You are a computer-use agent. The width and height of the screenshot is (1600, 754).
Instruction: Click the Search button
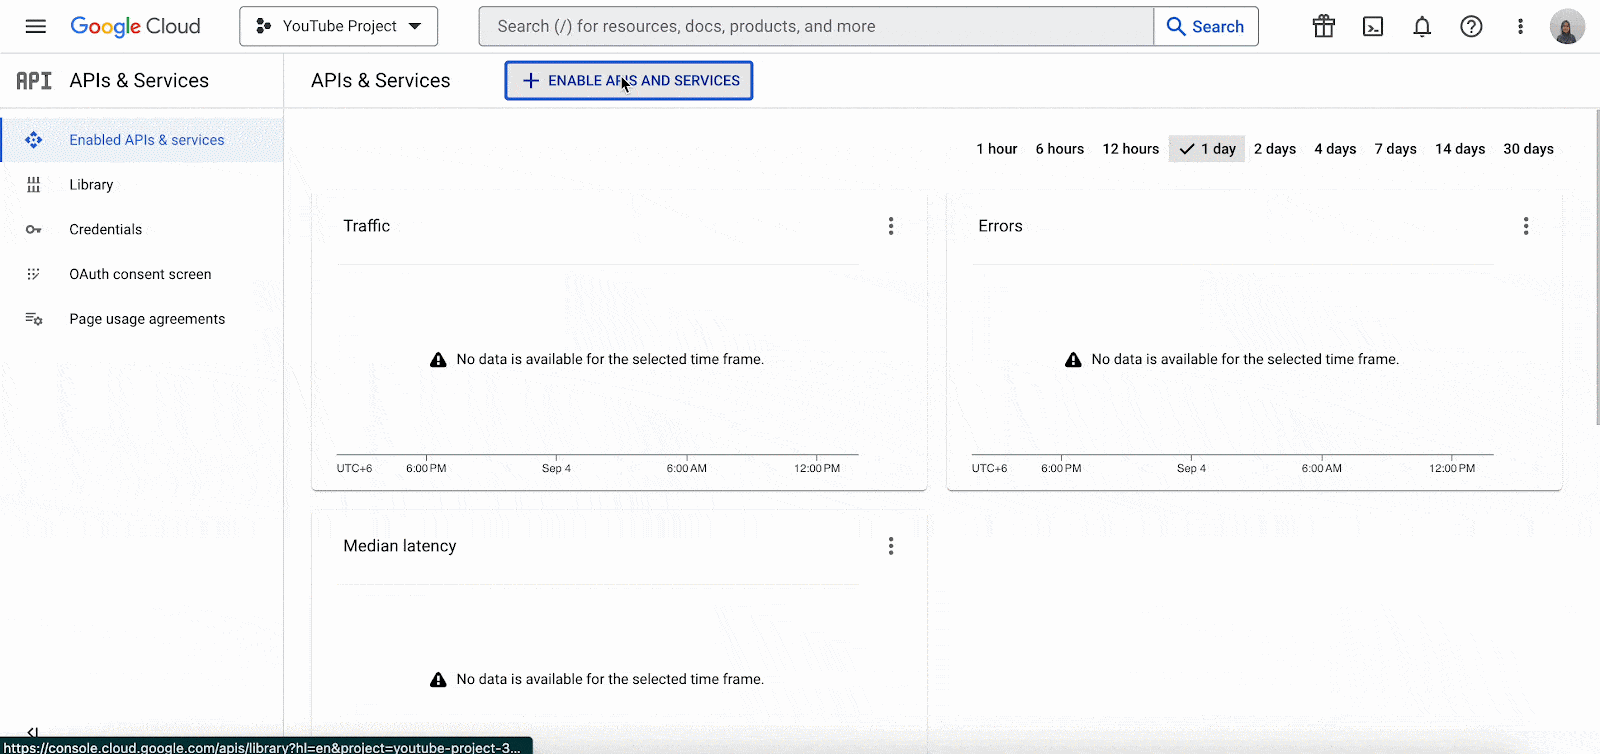click(1206, 26)
